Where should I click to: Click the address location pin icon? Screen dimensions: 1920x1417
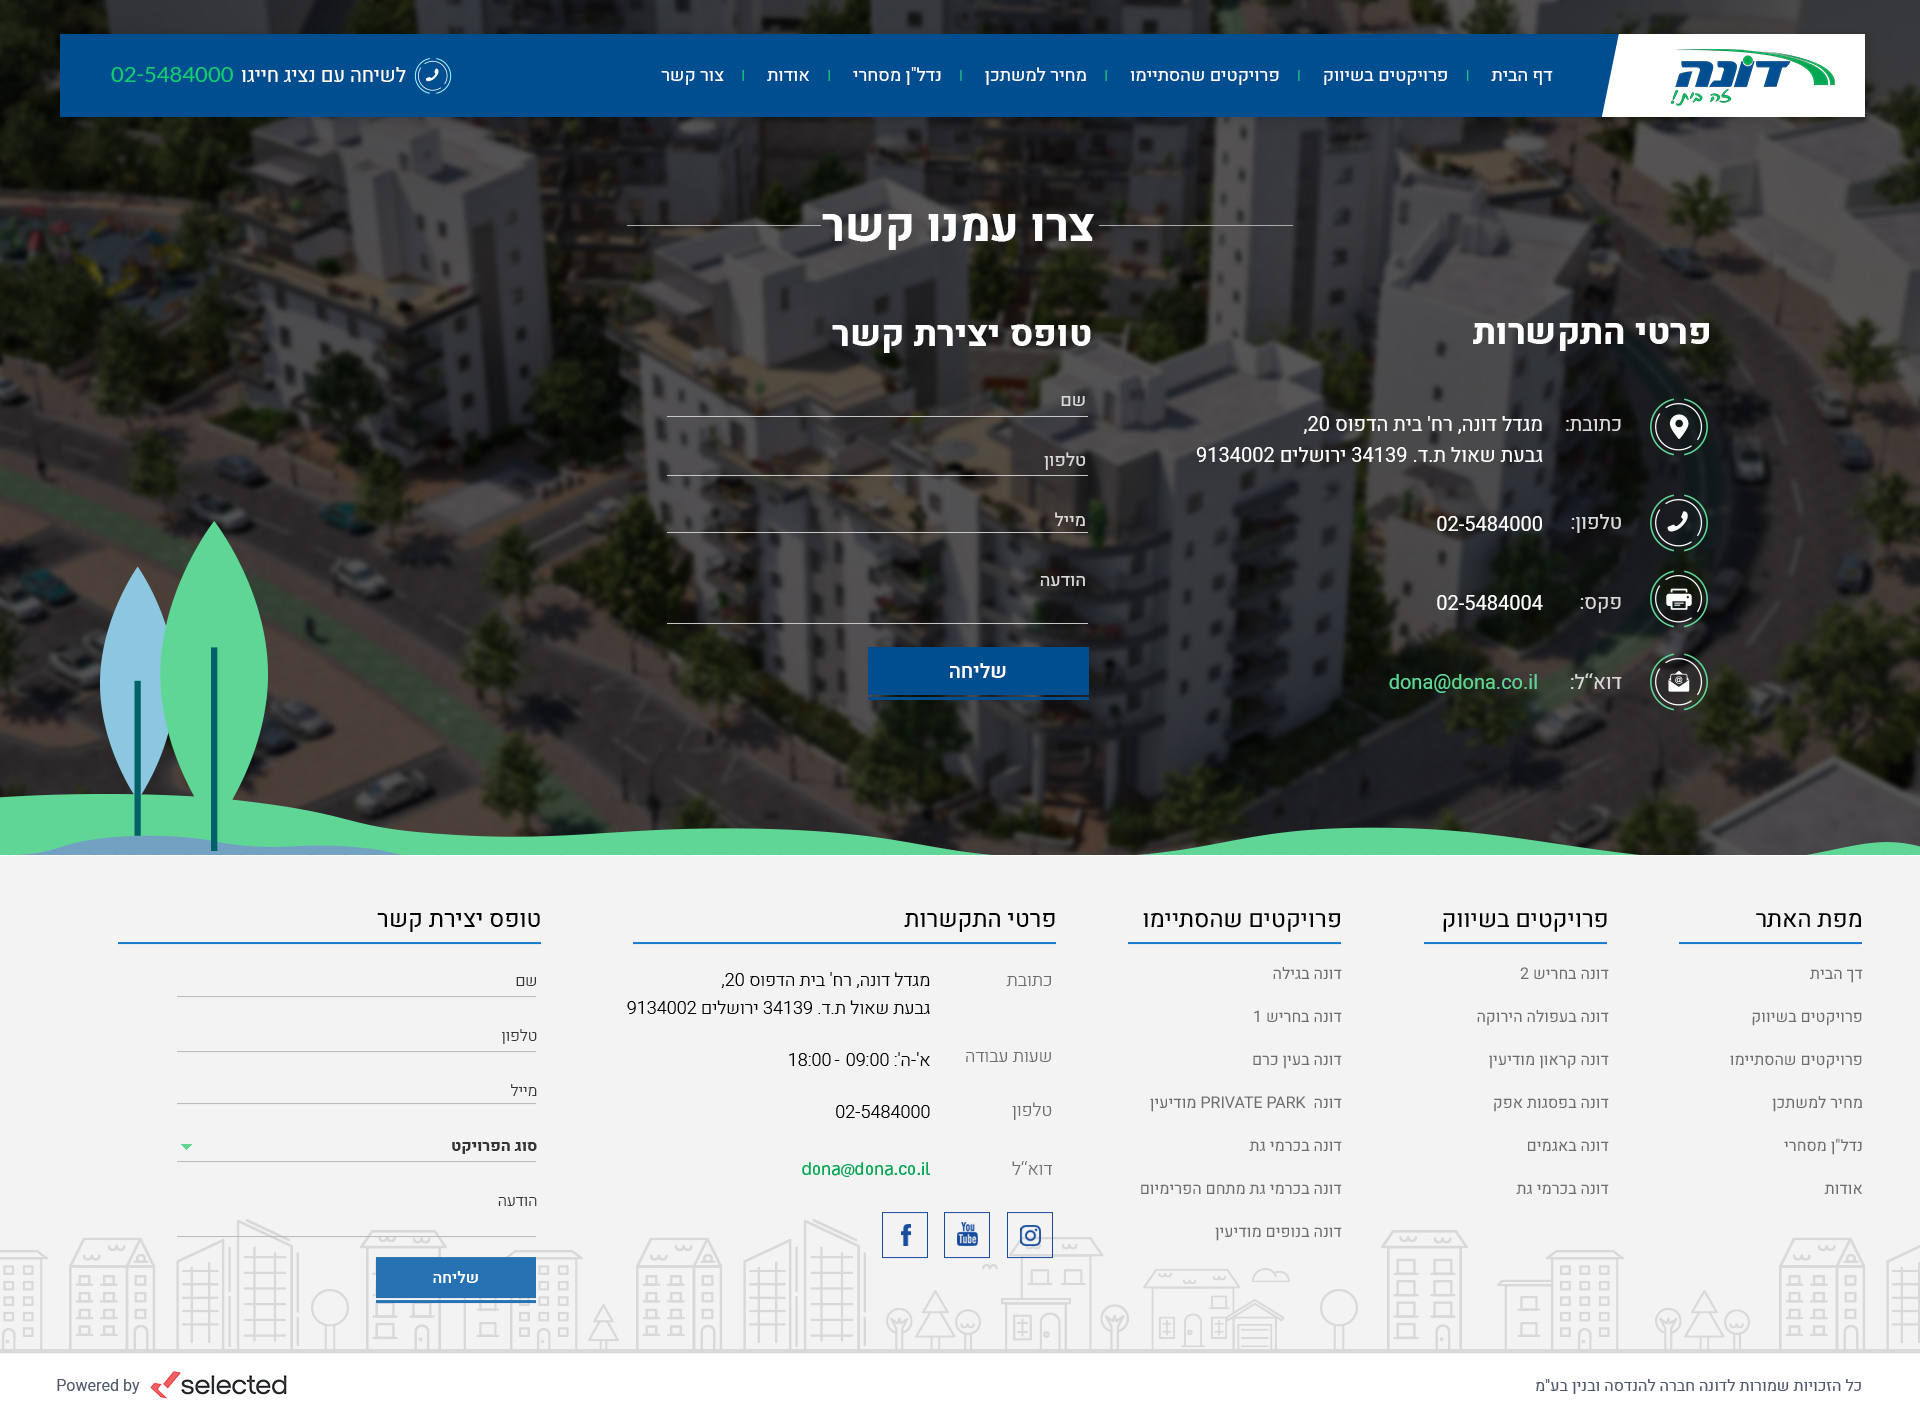1678,426
